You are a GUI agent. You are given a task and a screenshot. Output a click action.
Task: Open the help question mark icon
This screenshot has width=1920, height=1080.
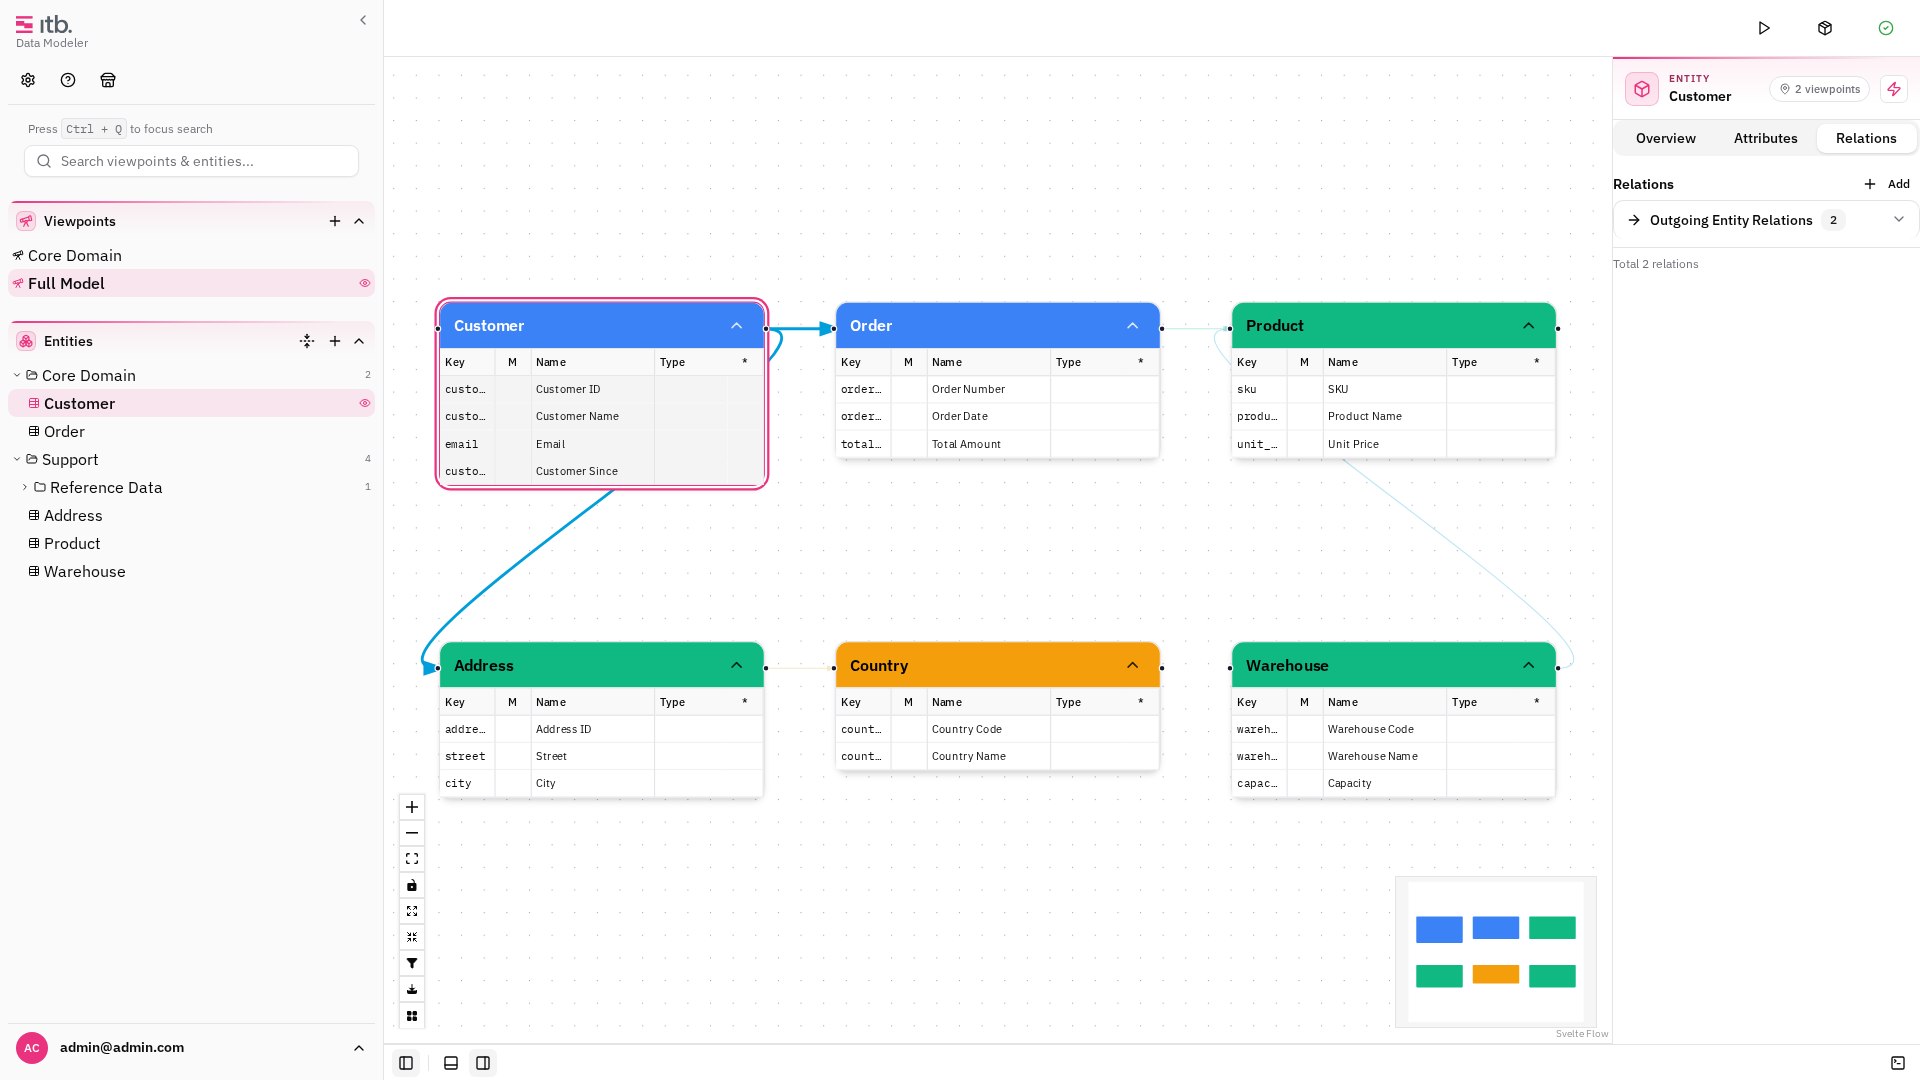pyautogui.click(x=68, y=80)
